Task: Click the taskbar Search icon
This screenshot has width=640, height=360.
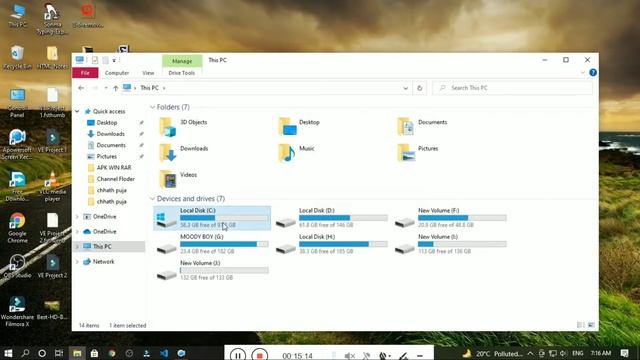Action: tap(25, 353)
